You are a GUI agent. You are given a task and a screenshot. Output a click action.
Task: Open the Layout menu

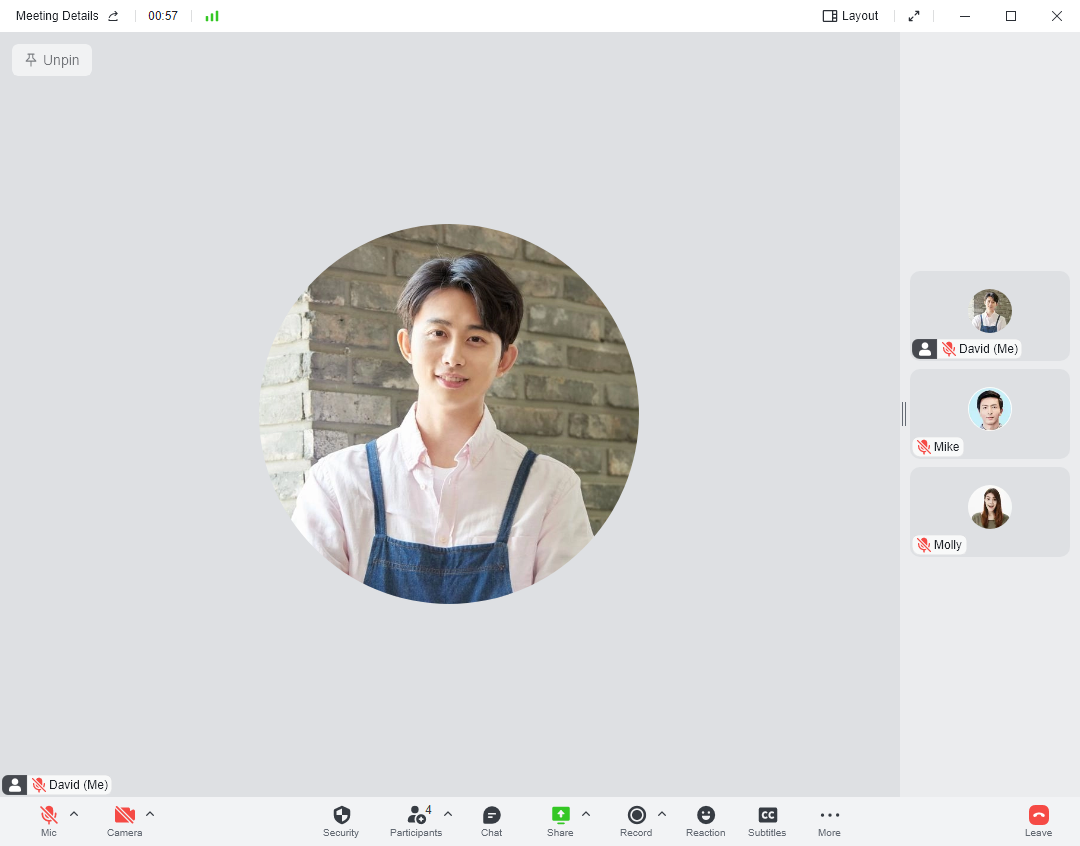pyautogui.click(x=851, y=16)
